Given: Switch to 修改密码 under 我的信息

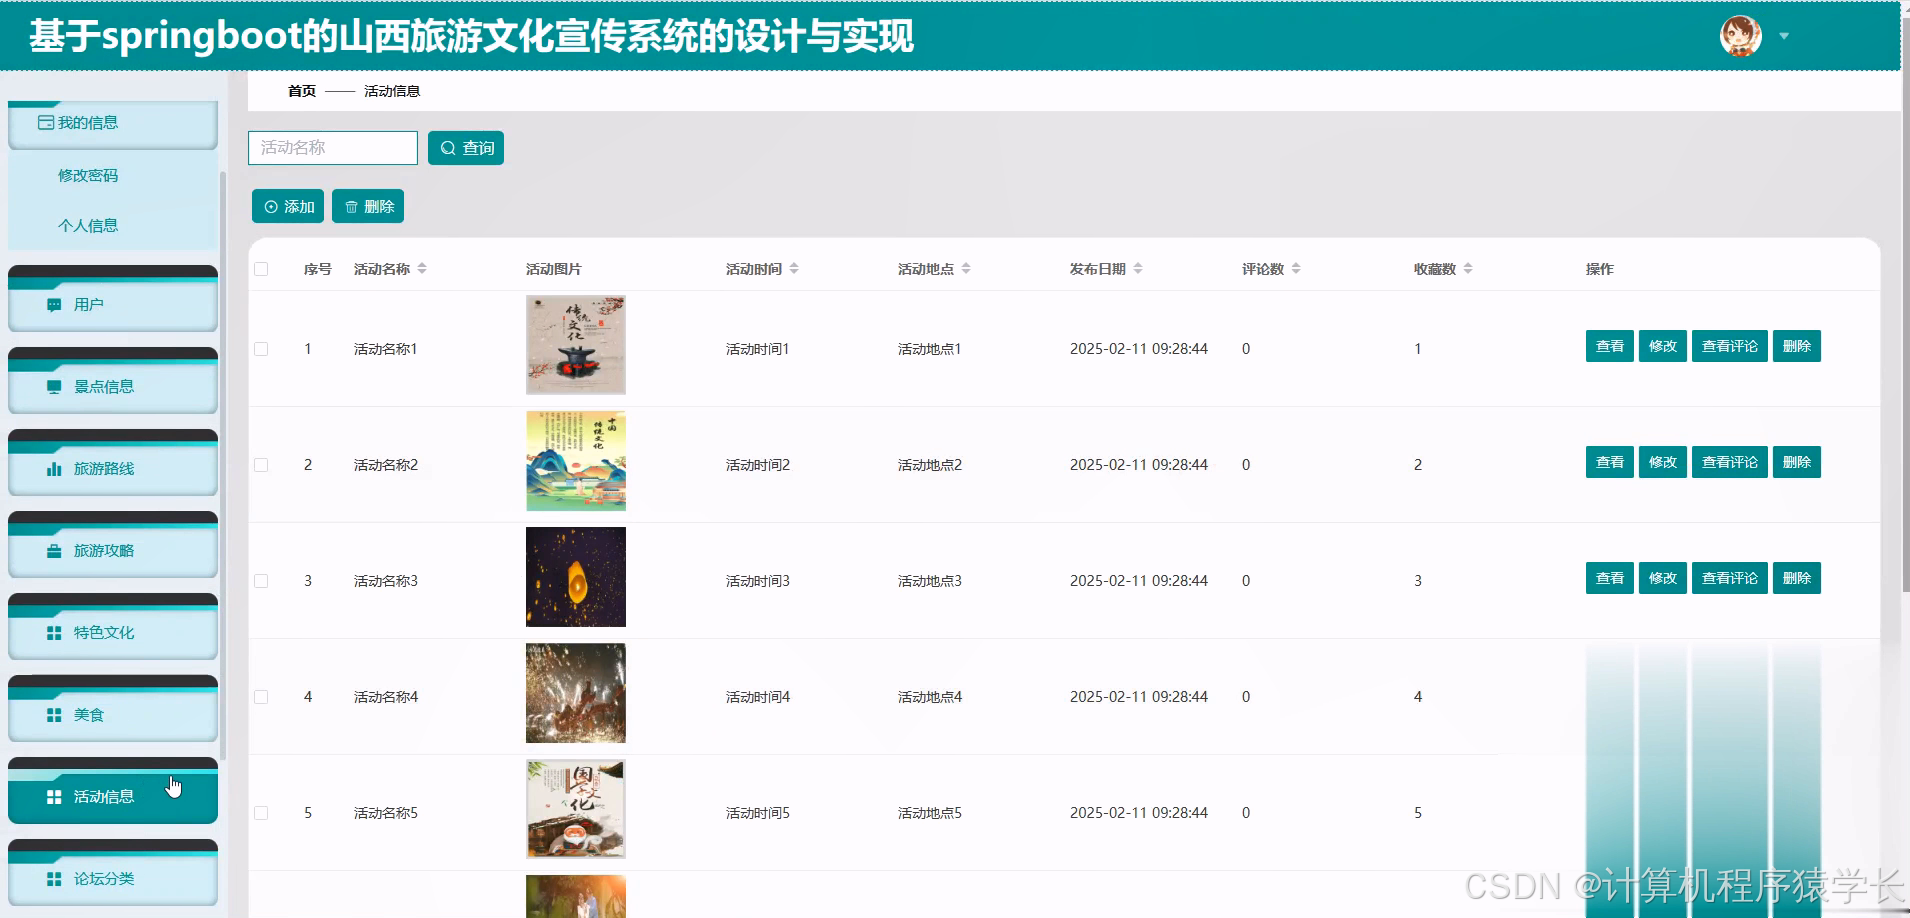Looking at the screenshot, I should point(89,175).
